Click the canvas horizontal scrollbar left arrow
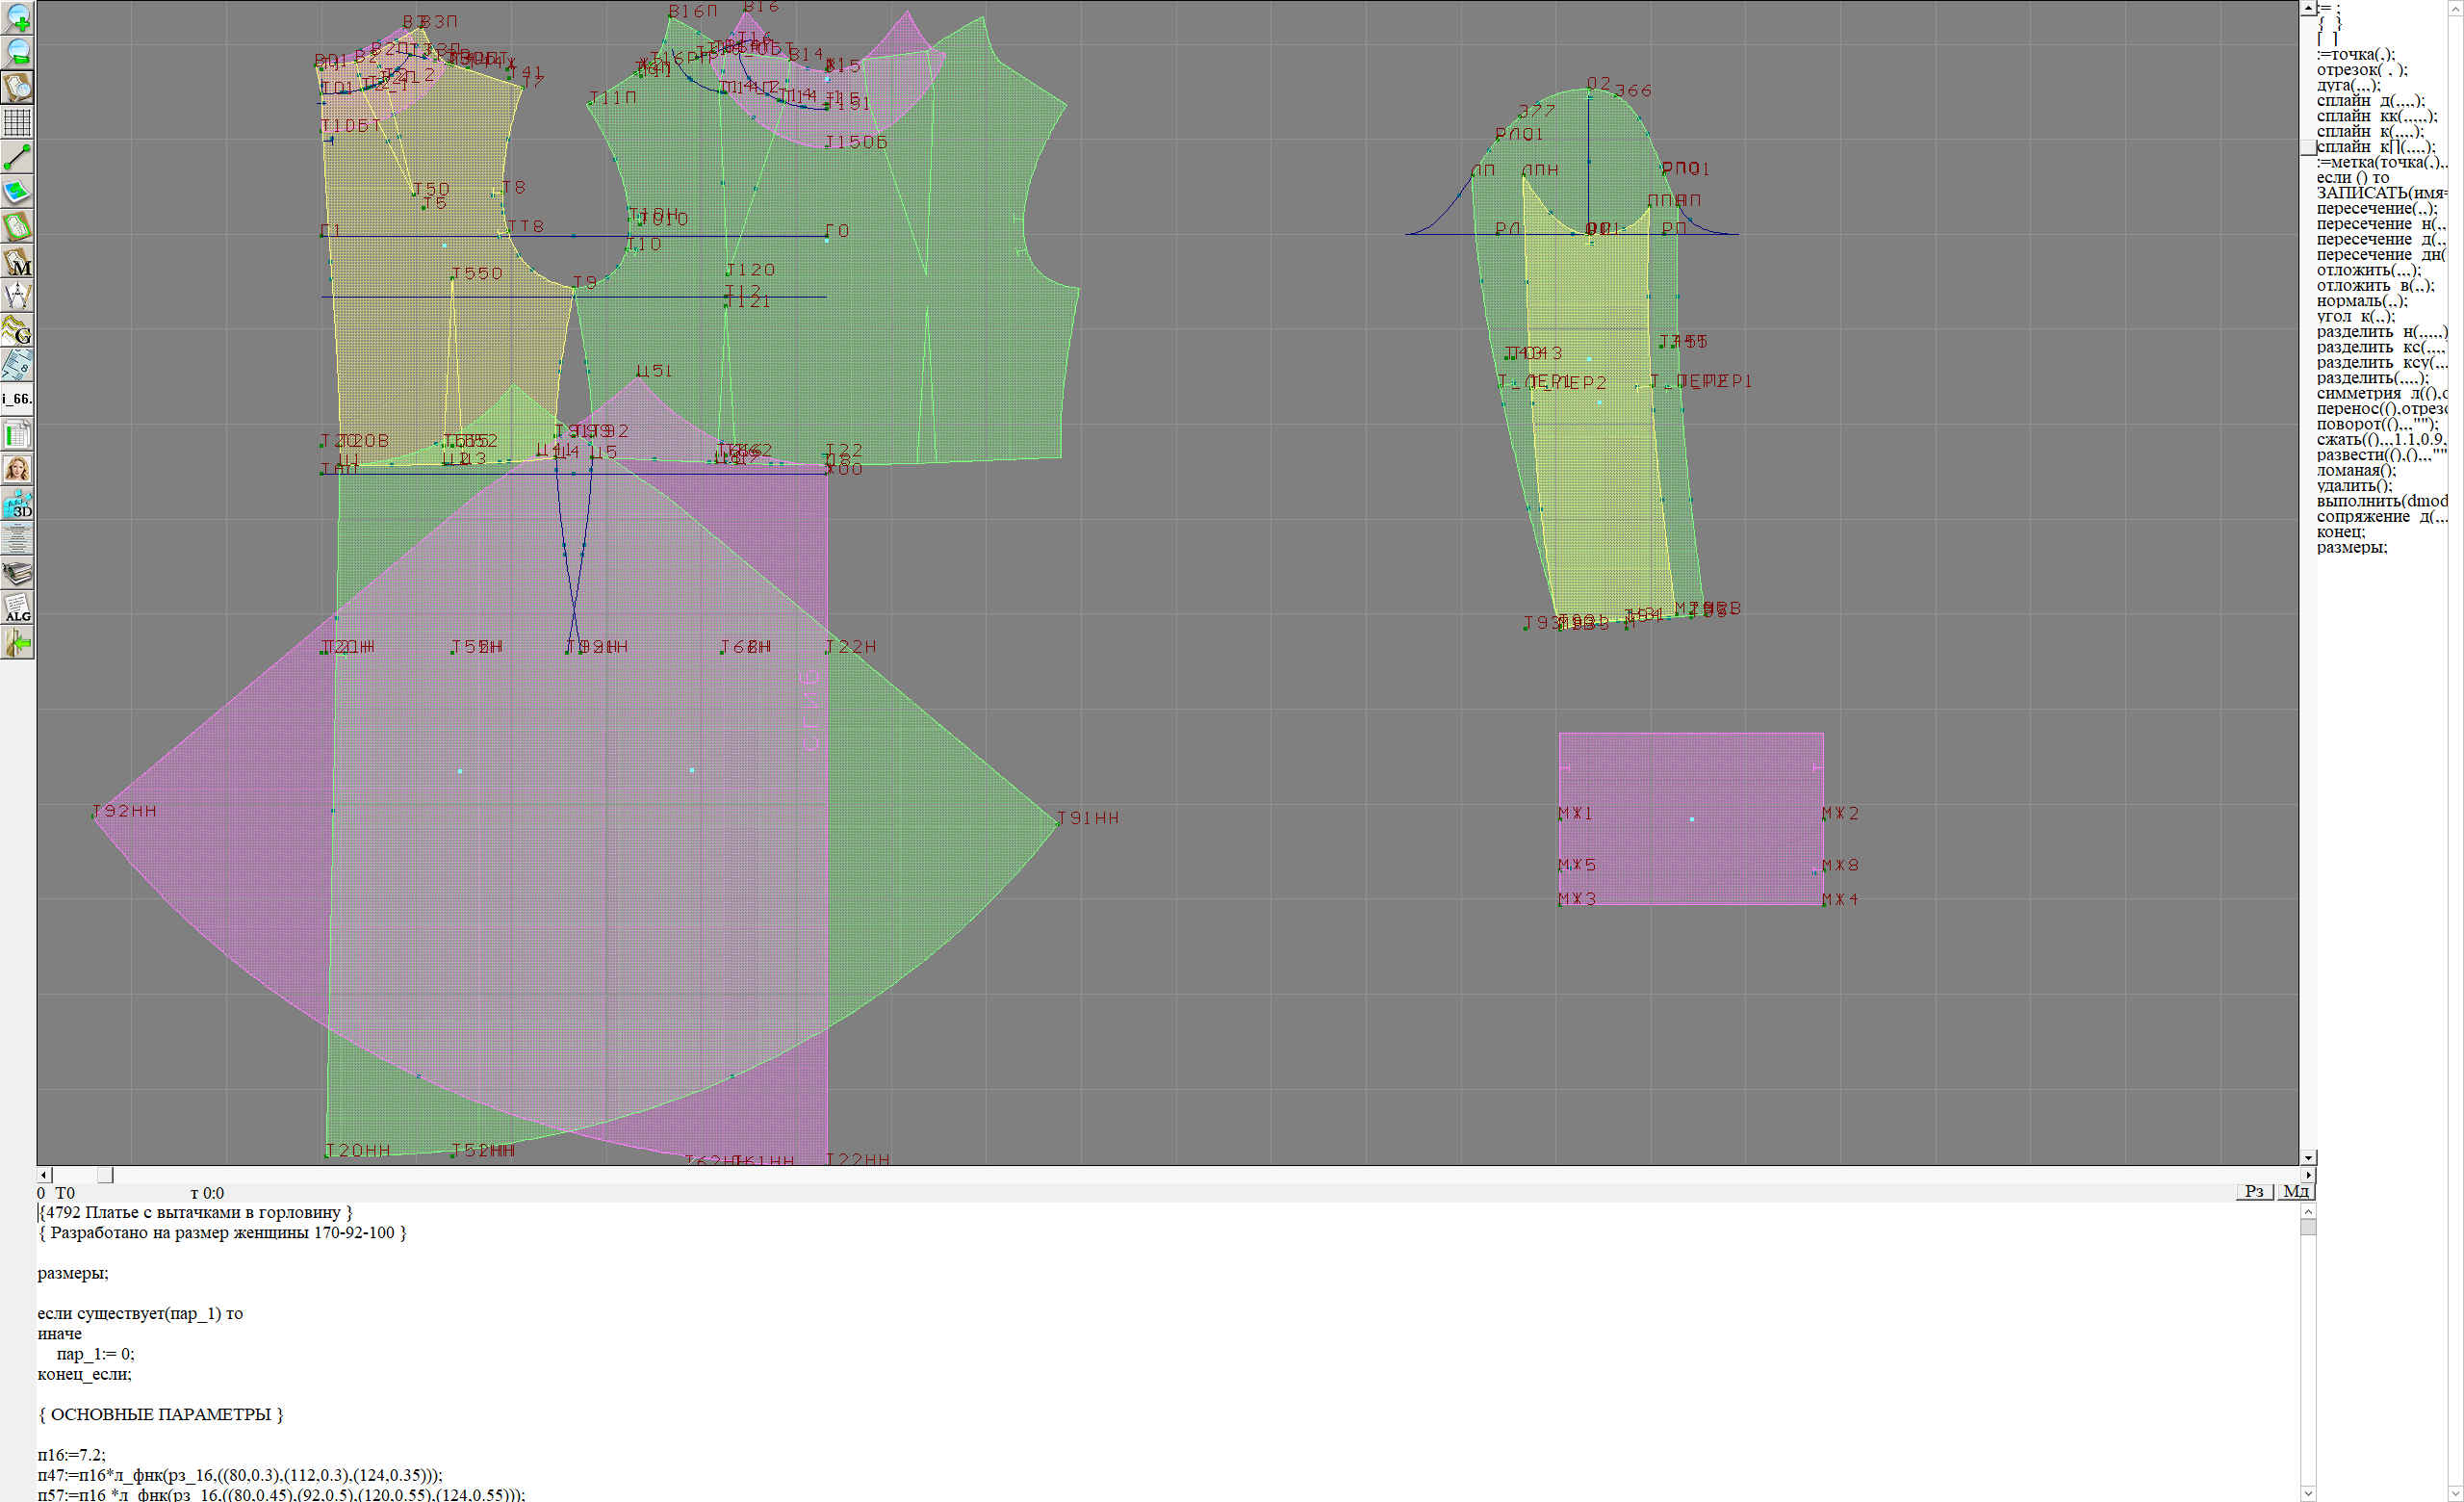Image resolution: width=2464 pixels, height=1502 pixels. 43,1175
